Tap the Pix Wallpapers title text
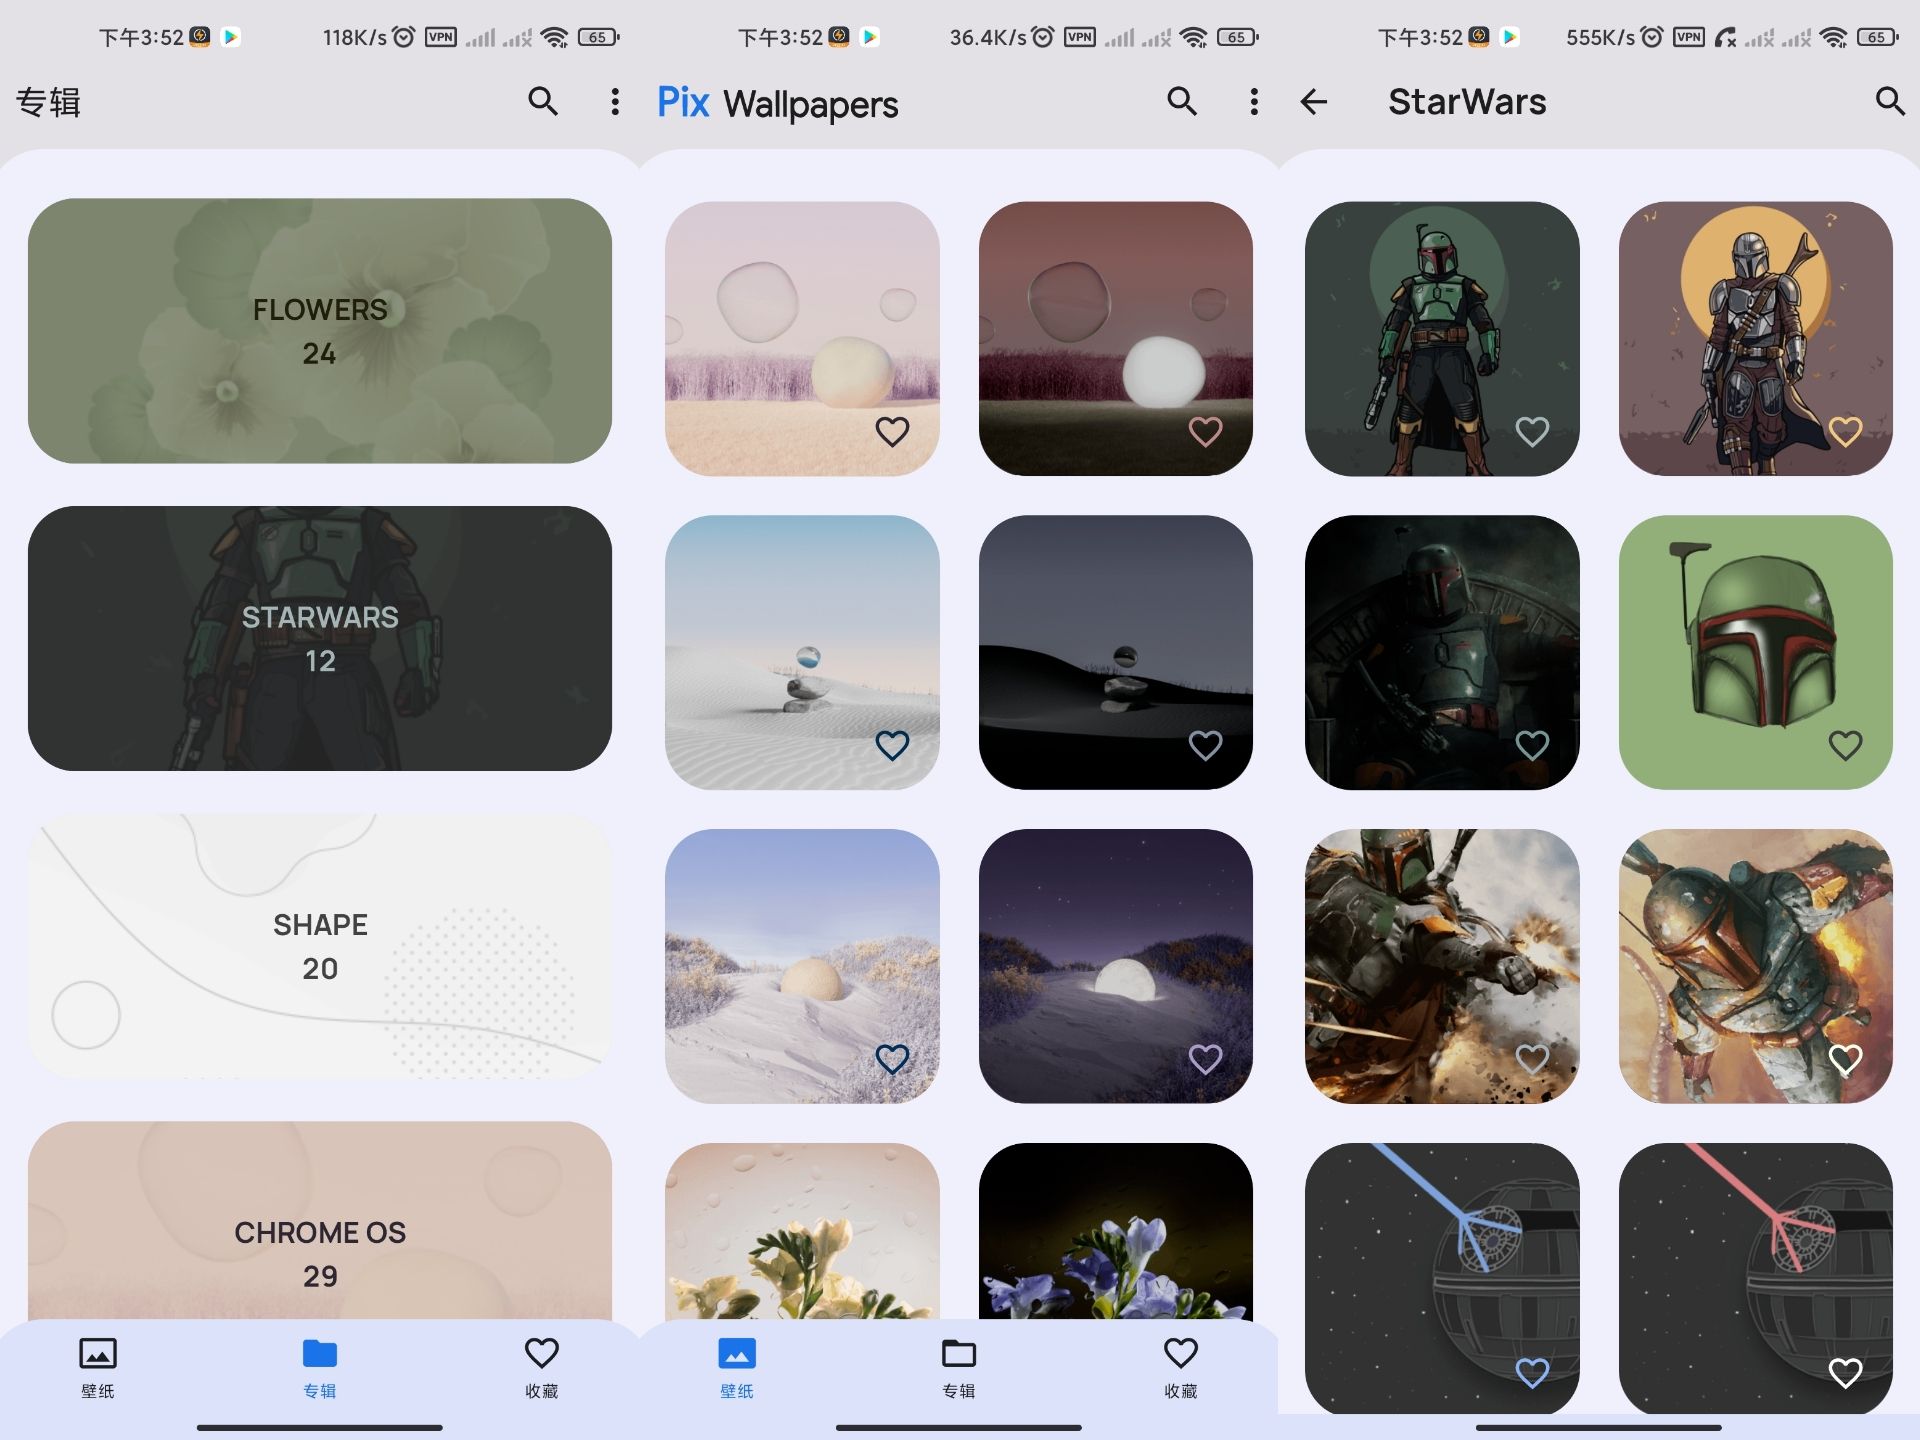The height and width of the screenshot is (1440, 1920). click(x=777, y=103)
